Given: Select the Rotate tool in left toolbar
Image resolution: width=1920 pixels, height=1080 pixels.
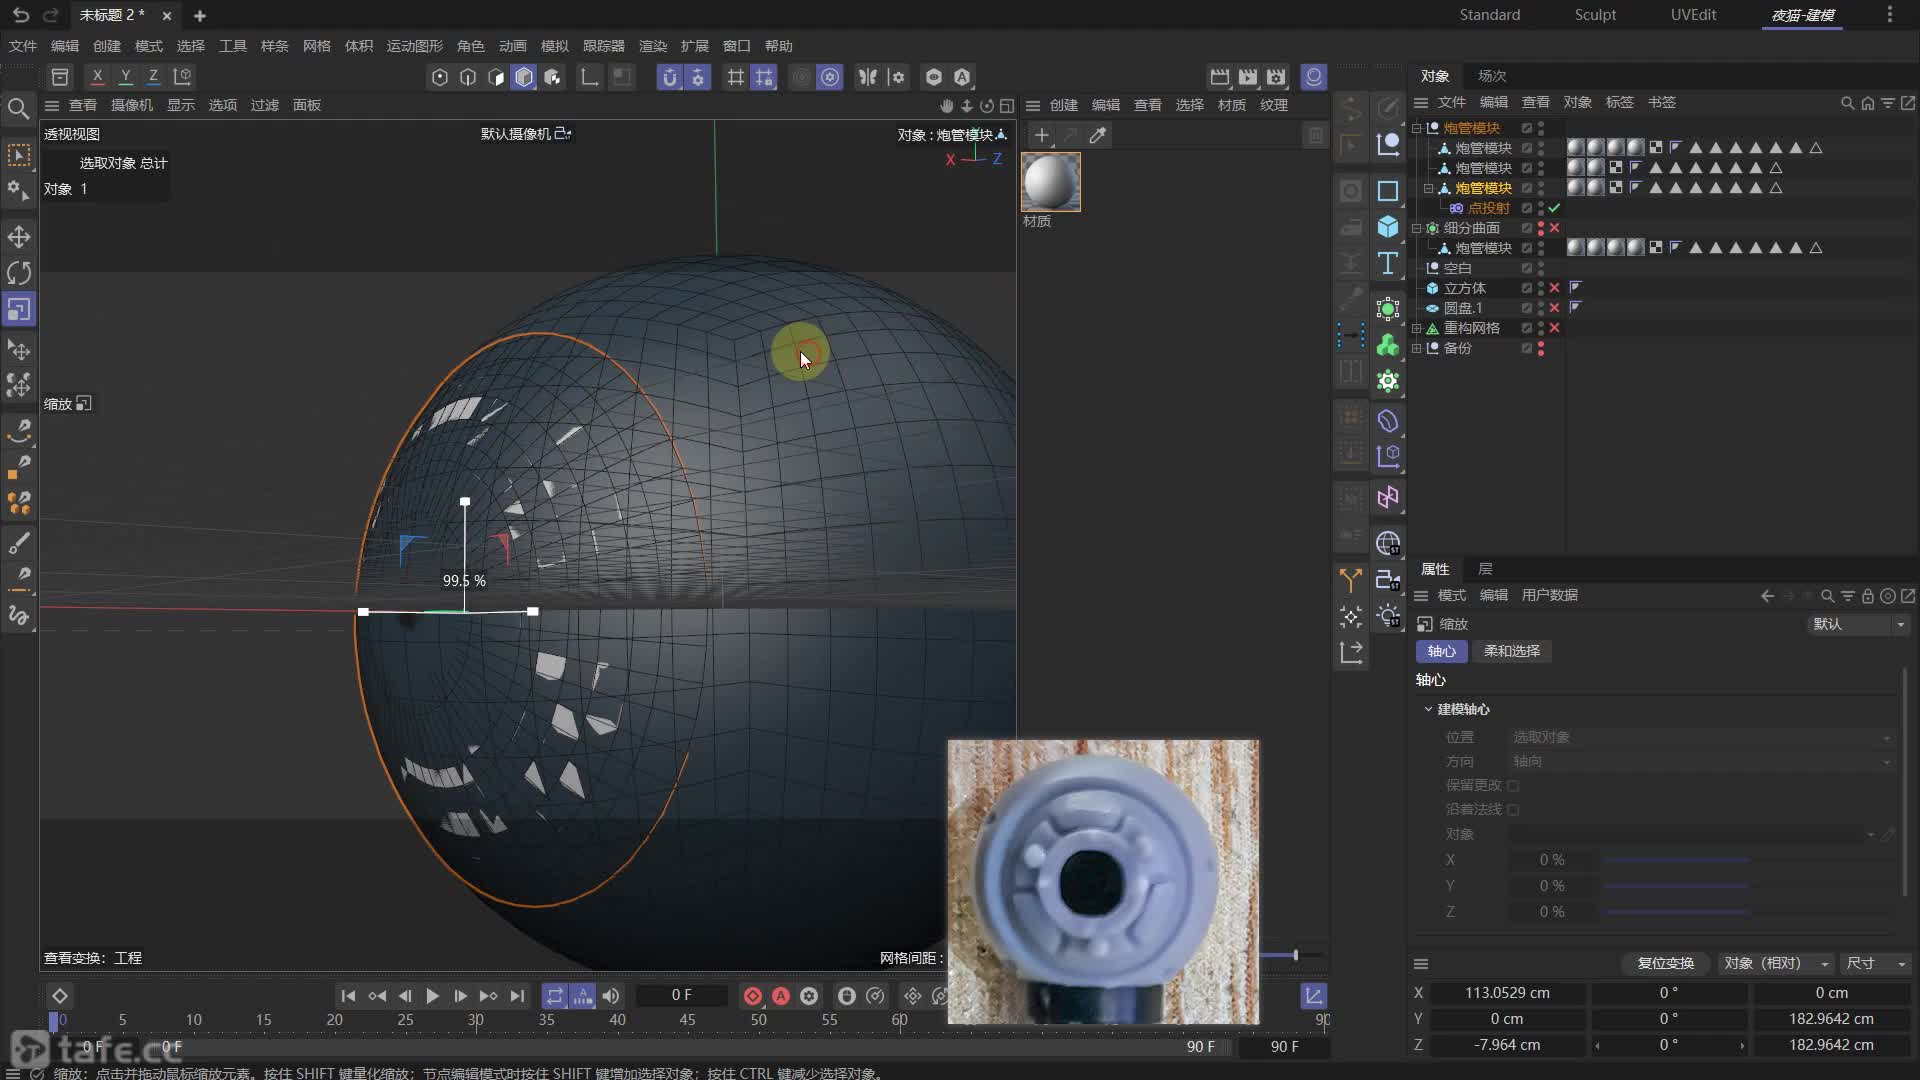Looking at the screenshot, I should point(19,273).
